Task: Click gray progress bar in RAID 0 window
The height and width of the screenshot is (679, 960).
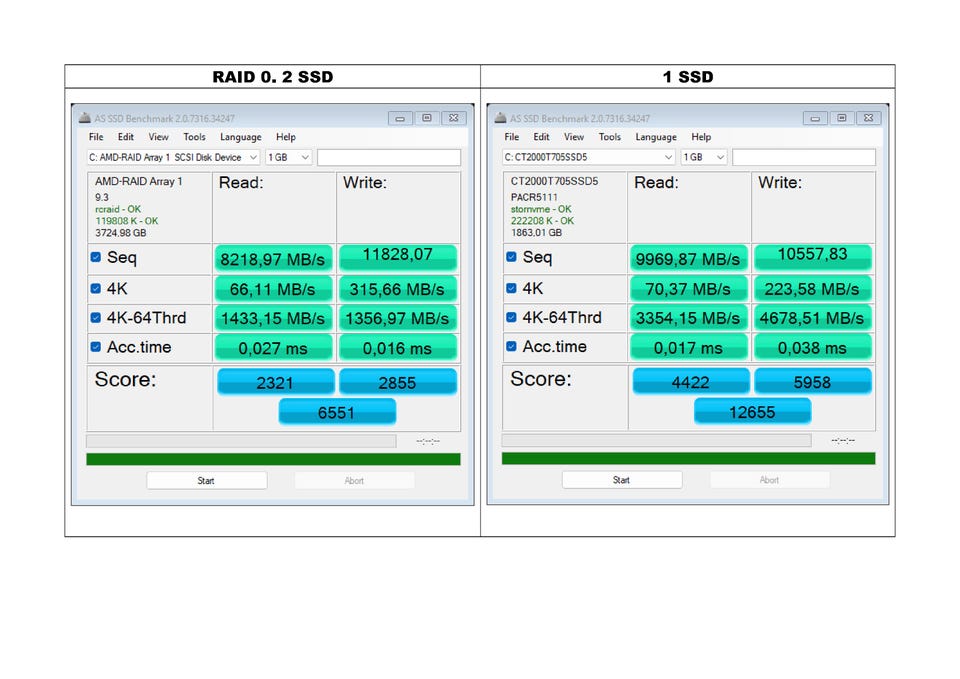Action: tap(241, 441)
